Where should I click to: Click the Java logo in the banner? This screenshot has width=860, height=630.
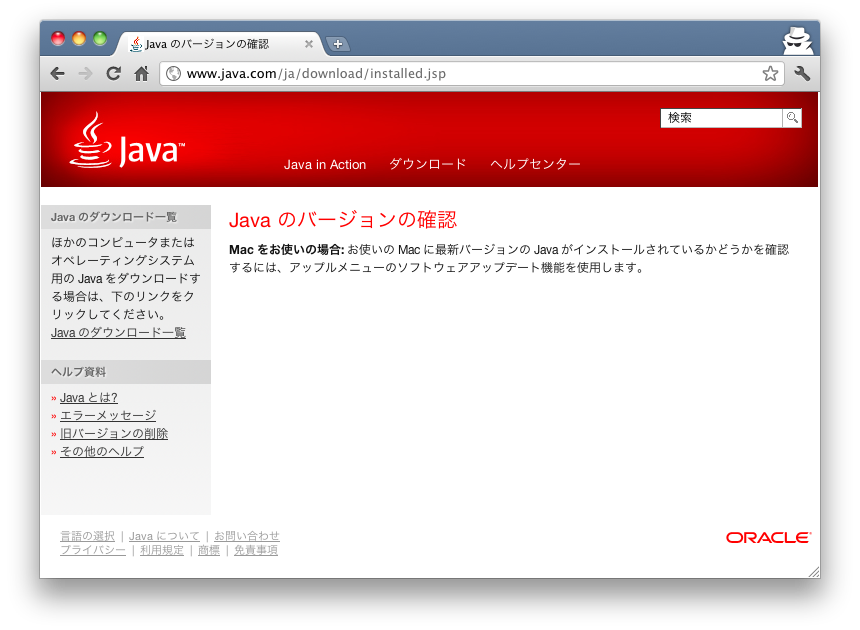pos(127,141)
